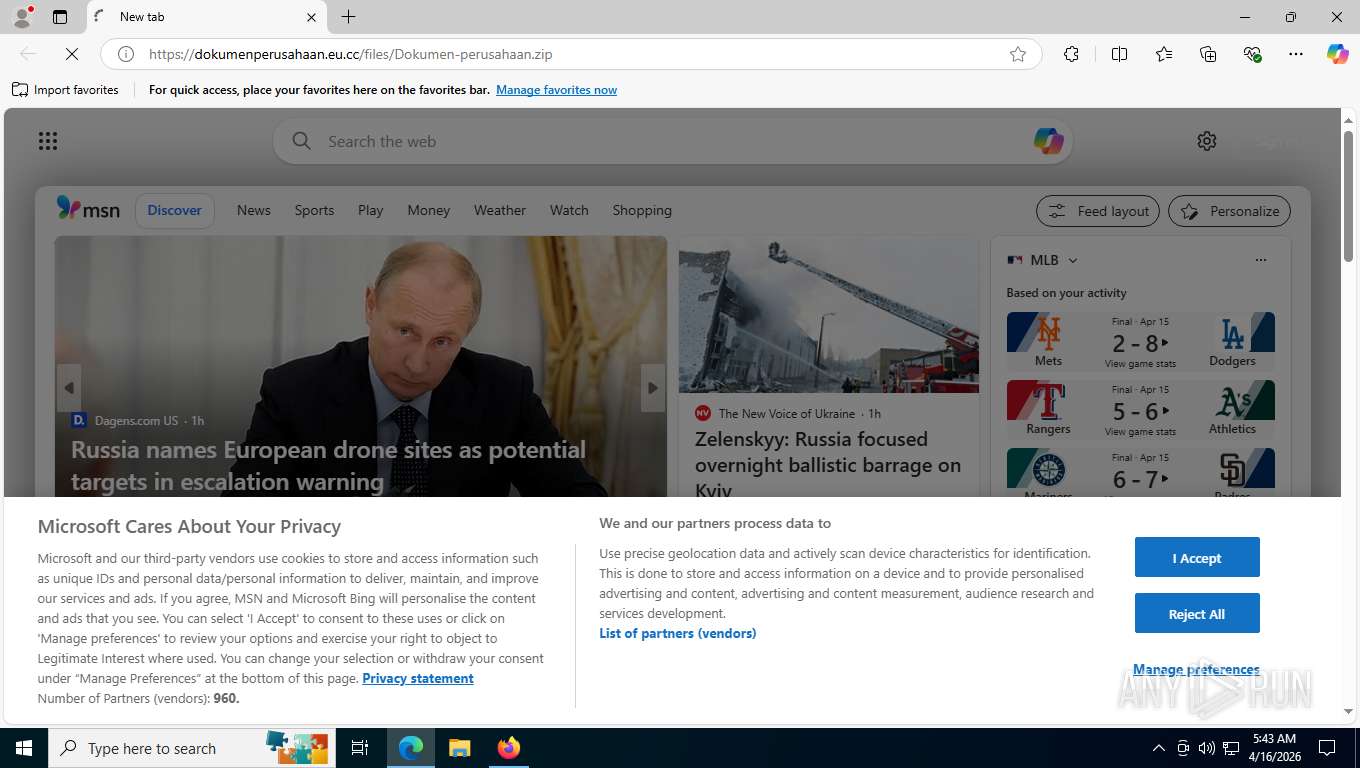Open the Zelenskyy ballistic barrage article
The height and width of the screenshot is (768, 1360).
(x=828, y=465)
